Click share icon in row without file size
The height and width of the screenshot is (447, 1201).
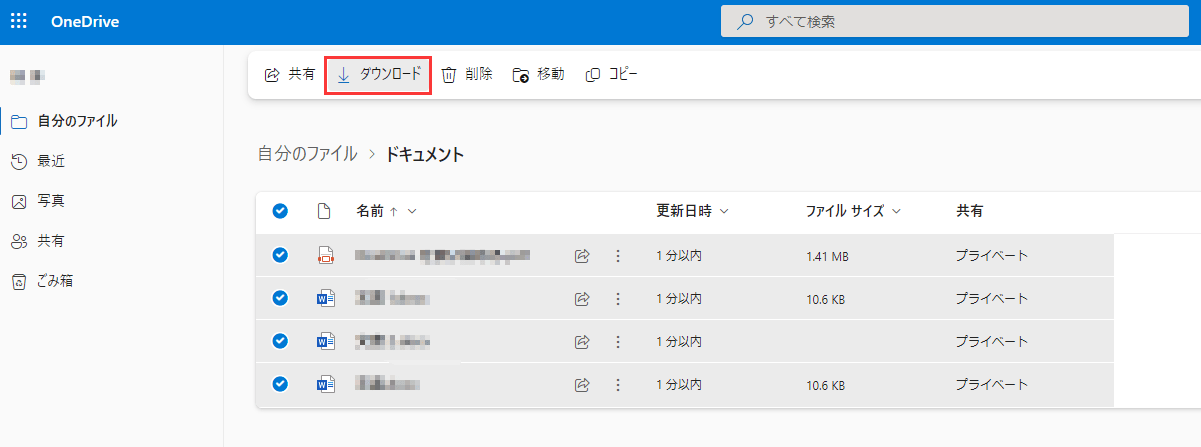pos(582,341)
